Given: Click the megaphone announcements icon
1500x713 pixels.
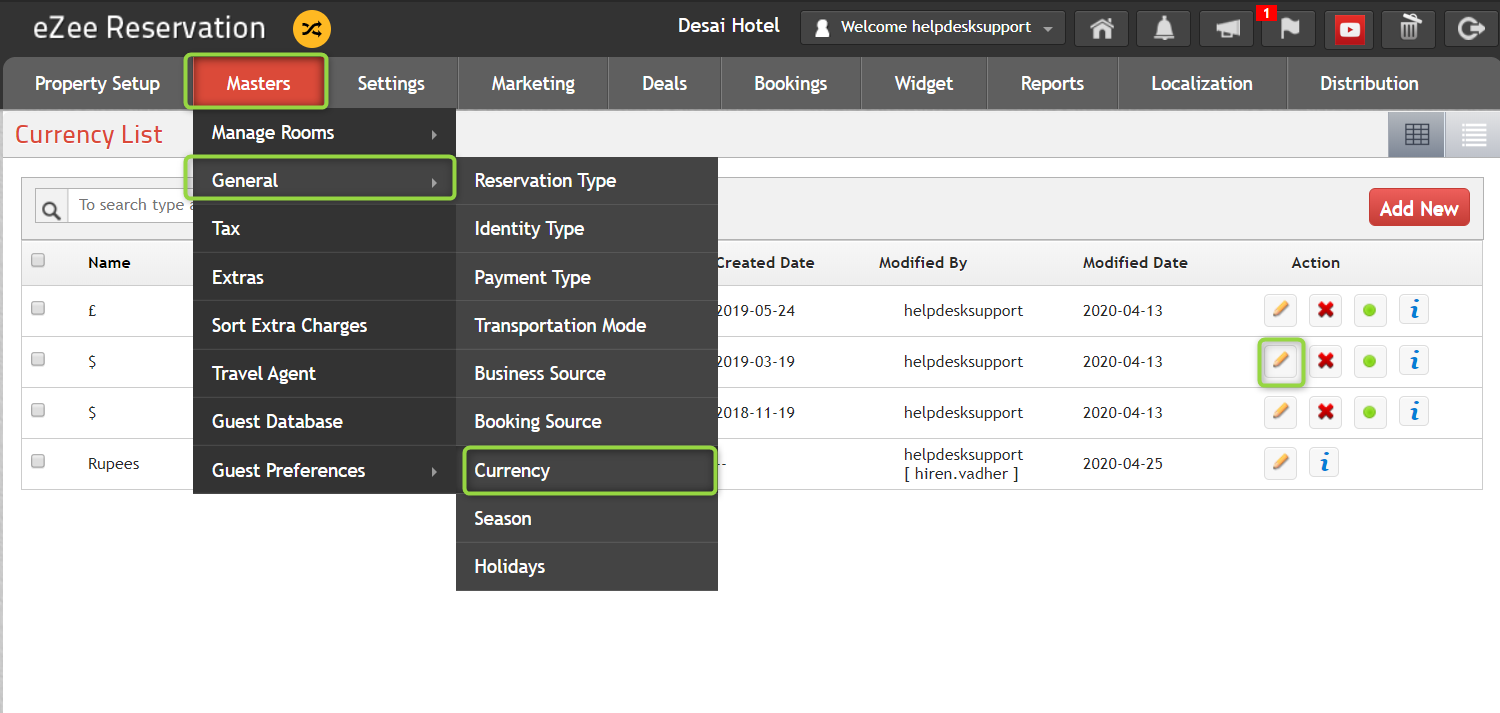Looking at the screenshot, I should (x=1226, y=29).
